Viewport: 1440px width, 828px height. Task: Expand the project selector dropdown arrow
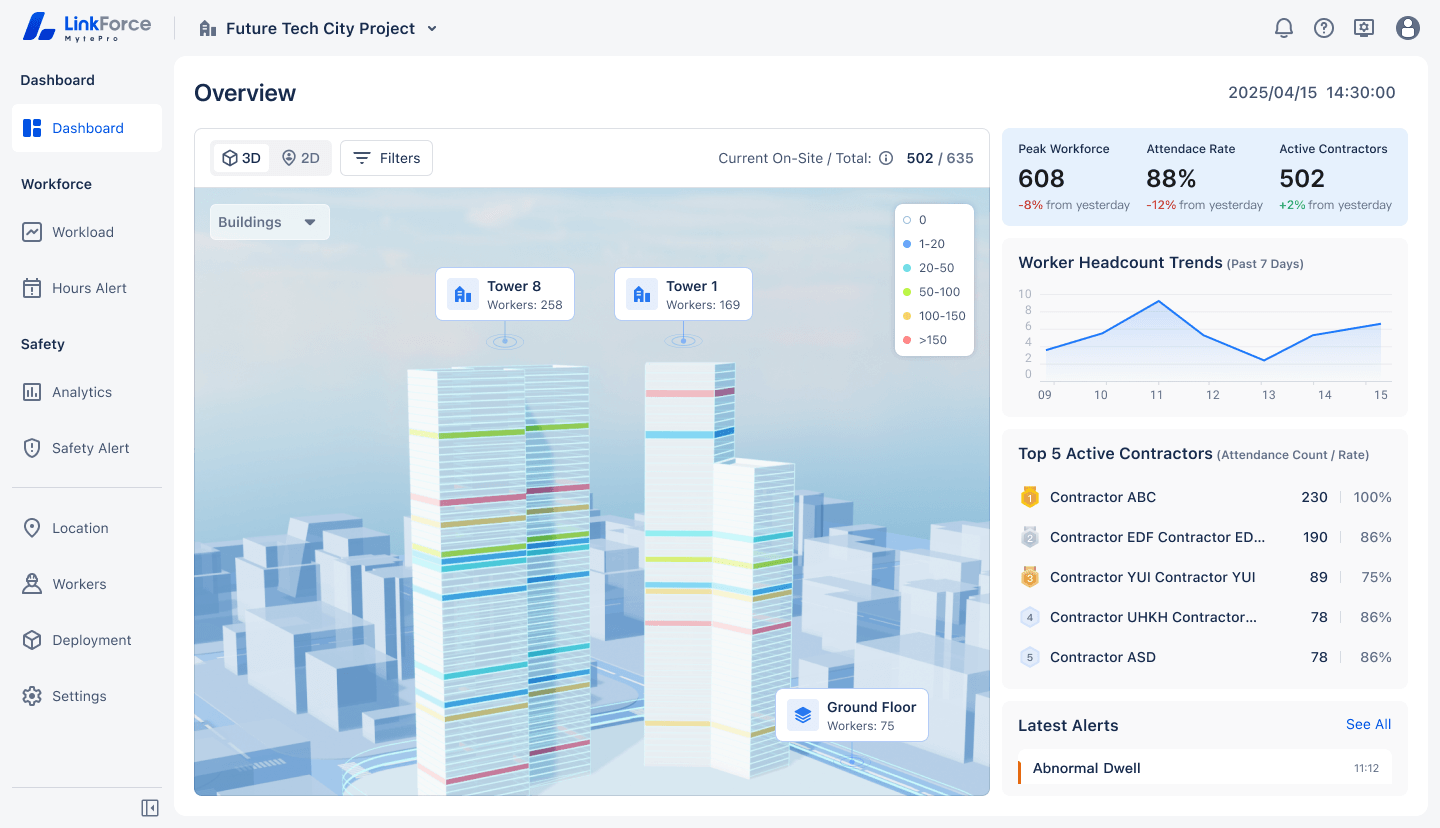432,29
